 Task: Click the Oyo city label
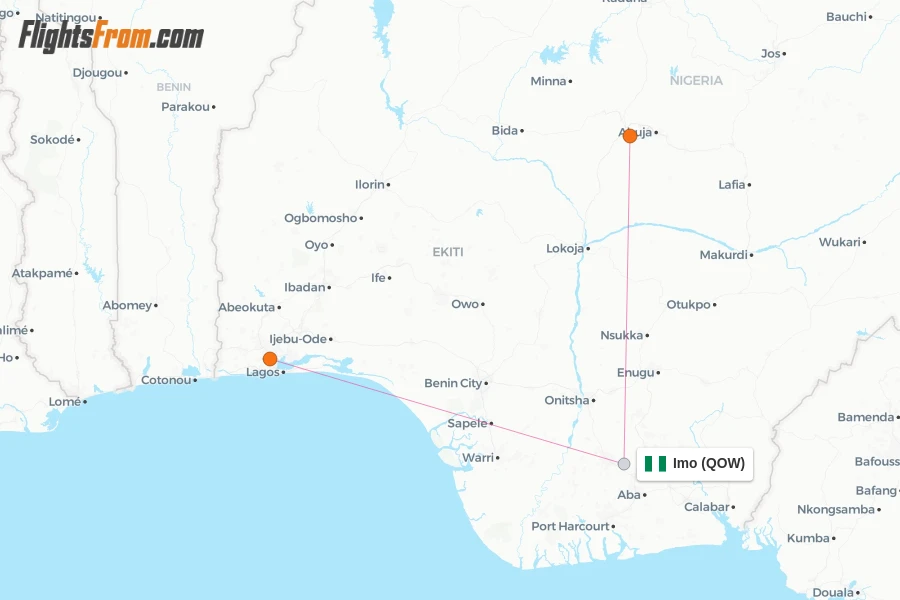316,245
